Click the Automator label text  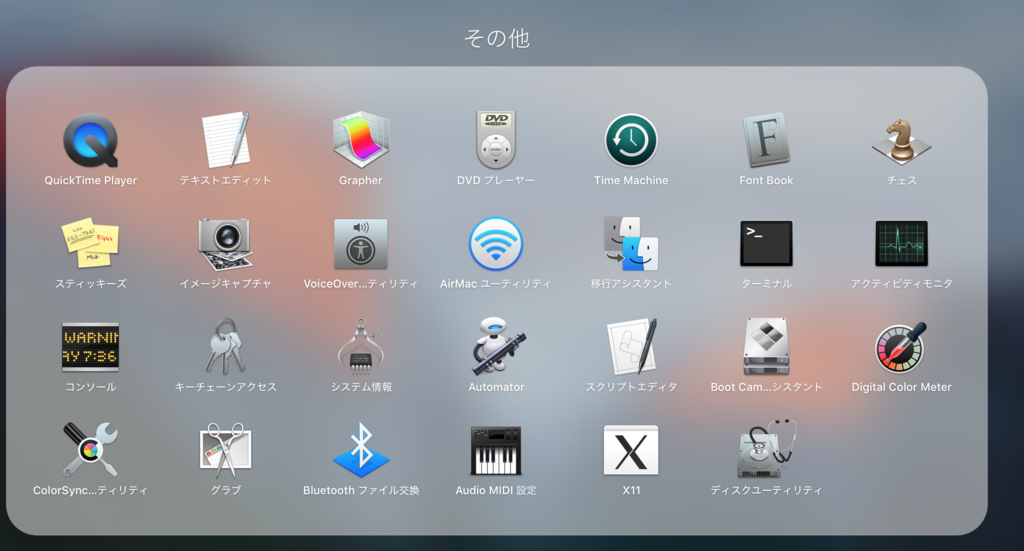496,387
